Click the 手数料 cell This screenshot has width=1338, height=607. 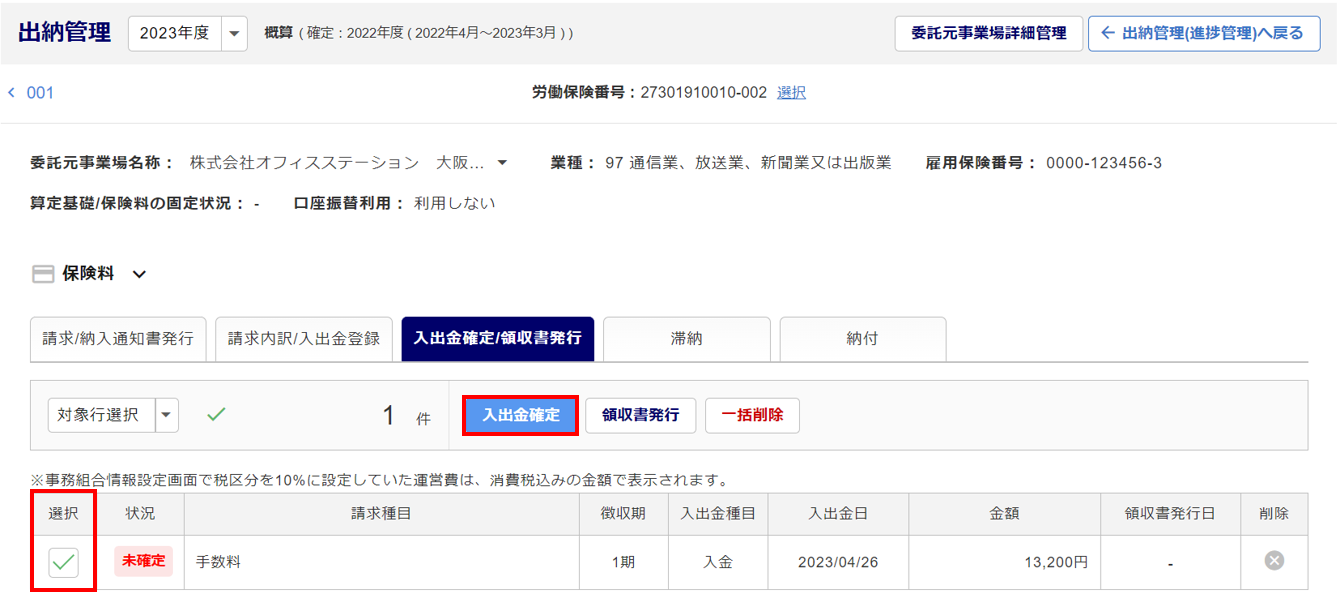(381, 562)
